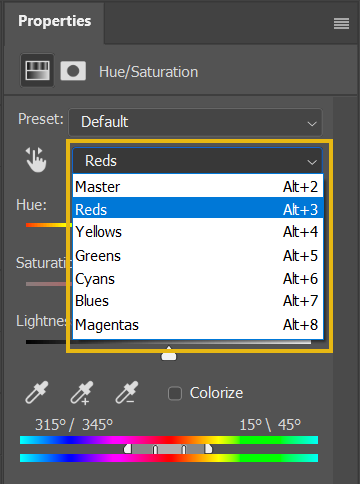Open the Properties panel menu icon
Image resolution: width=360 pixels, height=484 pixels.
coord(341,24)
